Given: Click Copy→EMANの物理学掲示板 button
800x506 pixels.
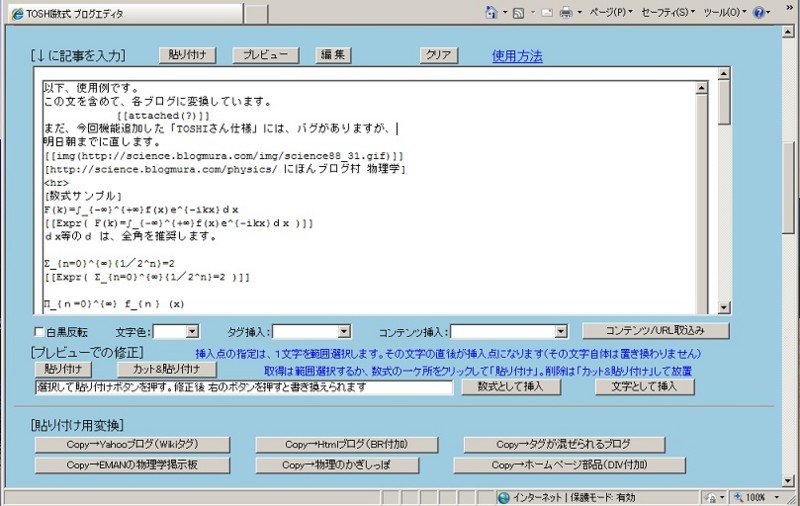Looking at the screenshot, I should pos(132,465).
